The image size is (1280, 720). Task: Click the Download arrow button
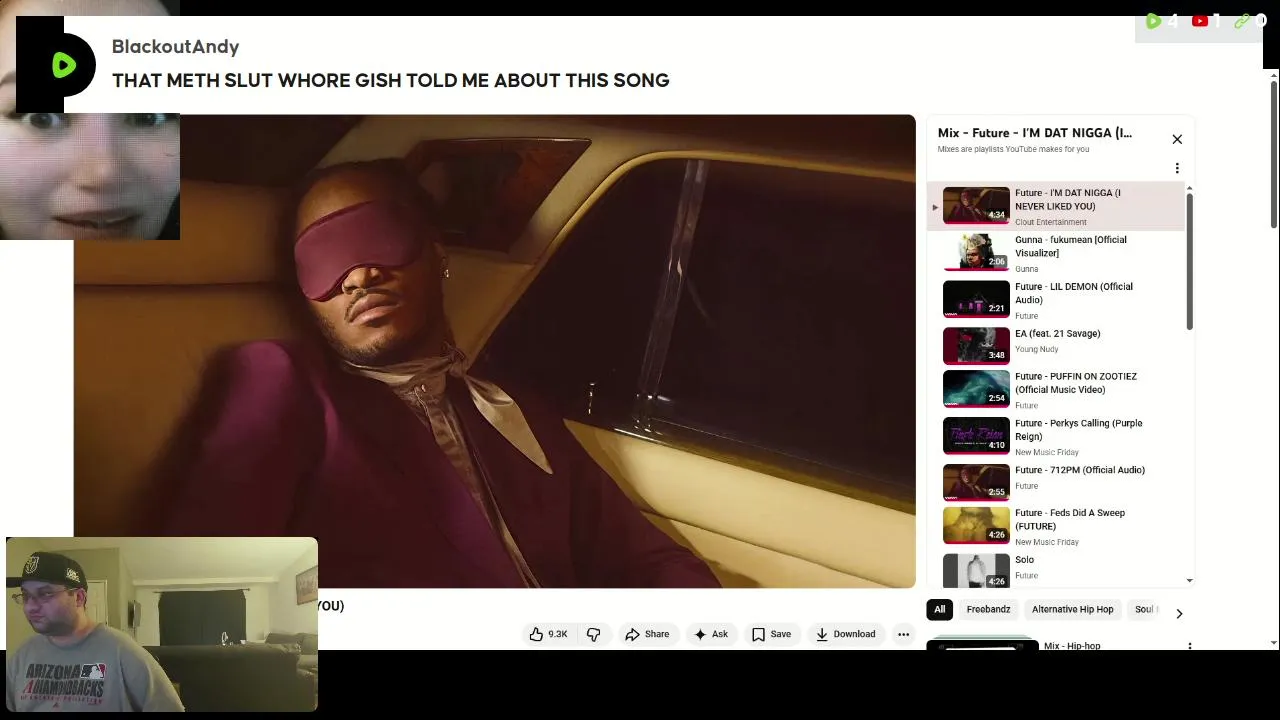coord(845,634)
